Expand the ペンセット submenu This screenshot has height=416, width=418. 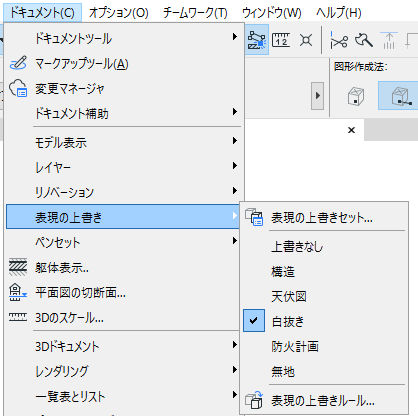point(123,242)
